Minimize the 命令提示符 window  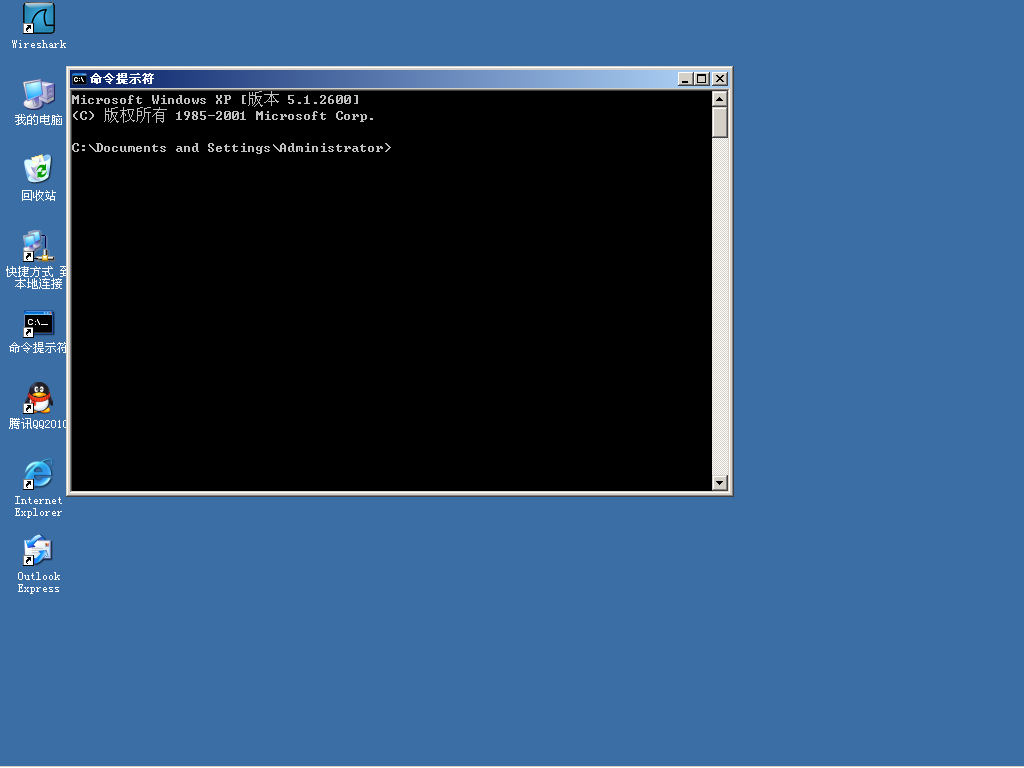(x=685, y=79)
